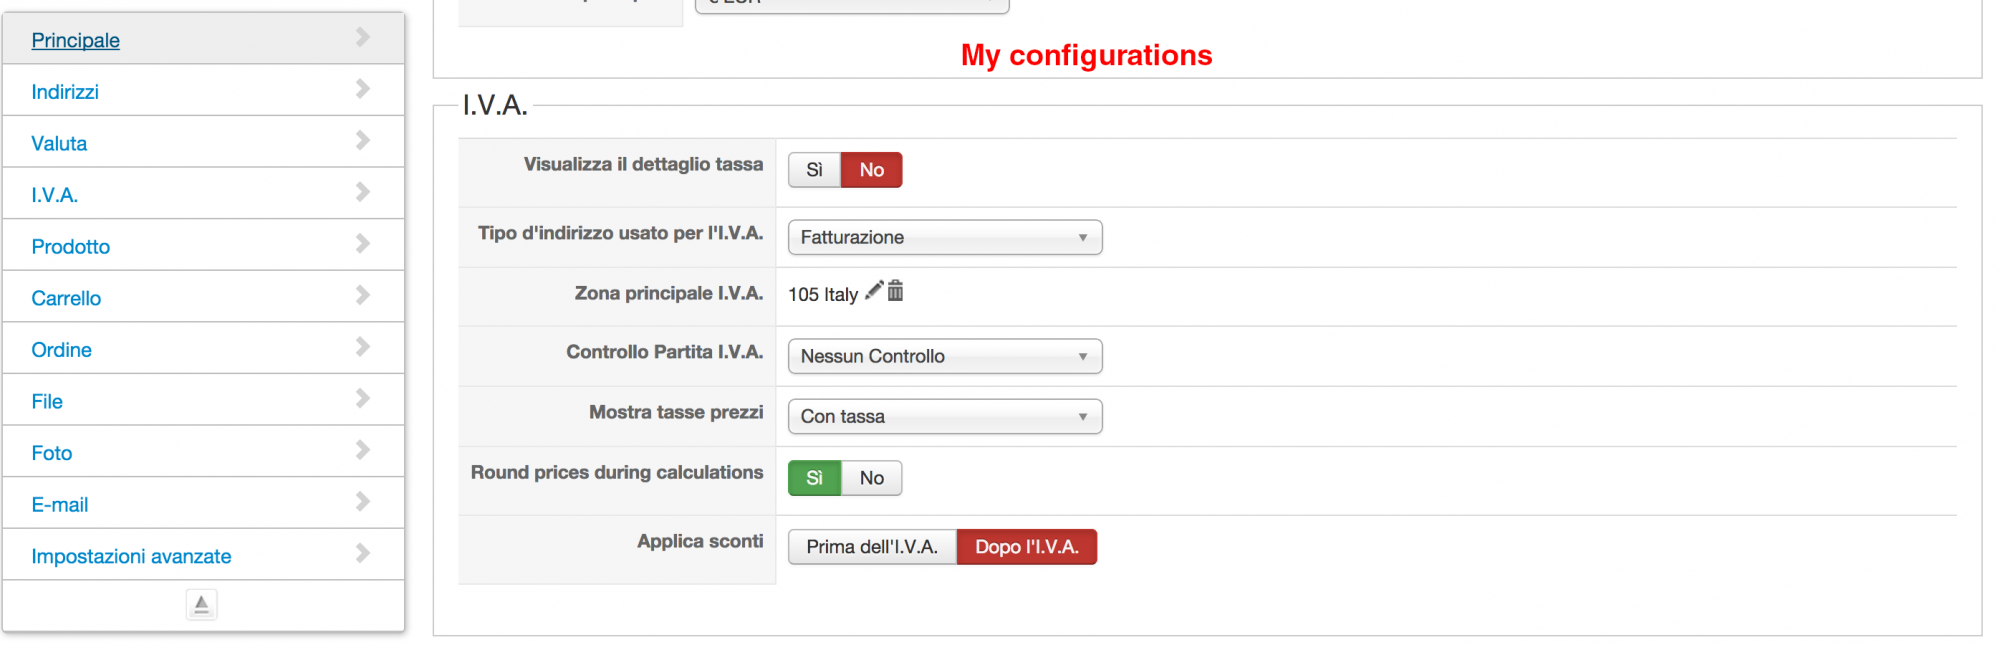Edit the Zona principale I.V.A. pencil icon
Screen dimensions: 2000x645
874,291
